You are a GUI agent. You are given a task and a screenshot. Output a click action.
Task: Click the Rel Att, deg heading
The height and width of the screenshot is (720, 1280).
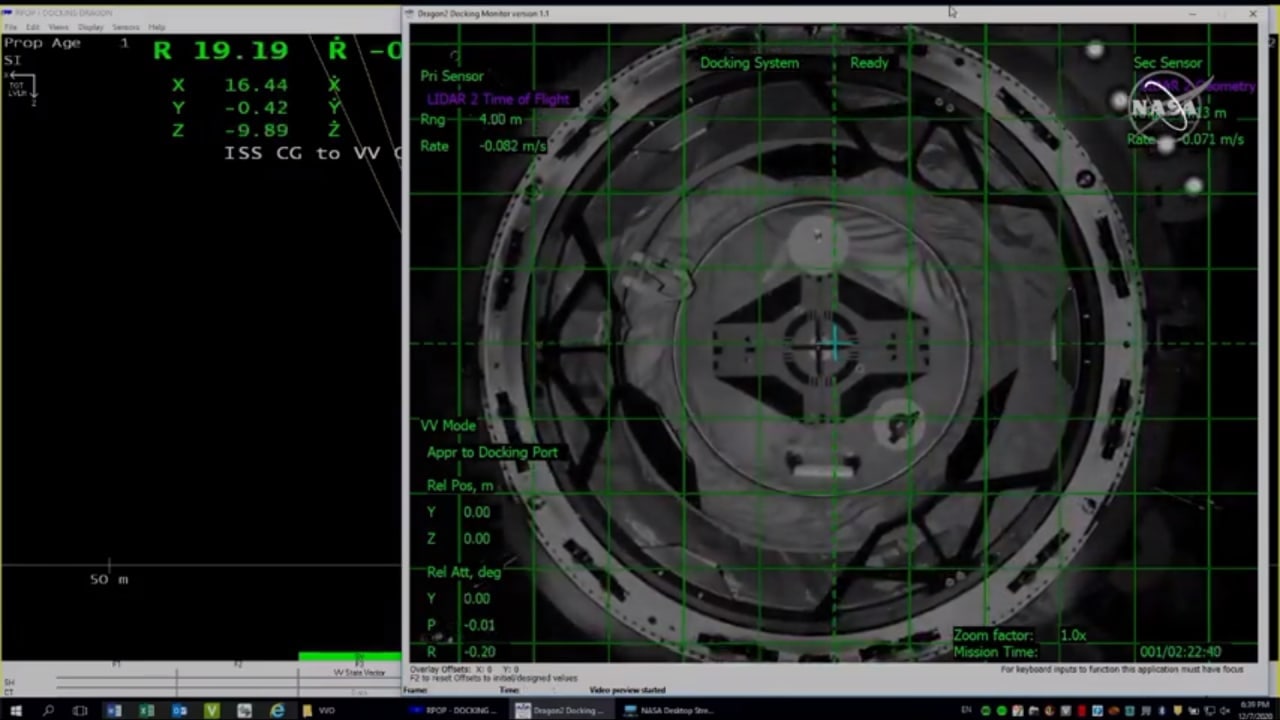tap(464, 572)
